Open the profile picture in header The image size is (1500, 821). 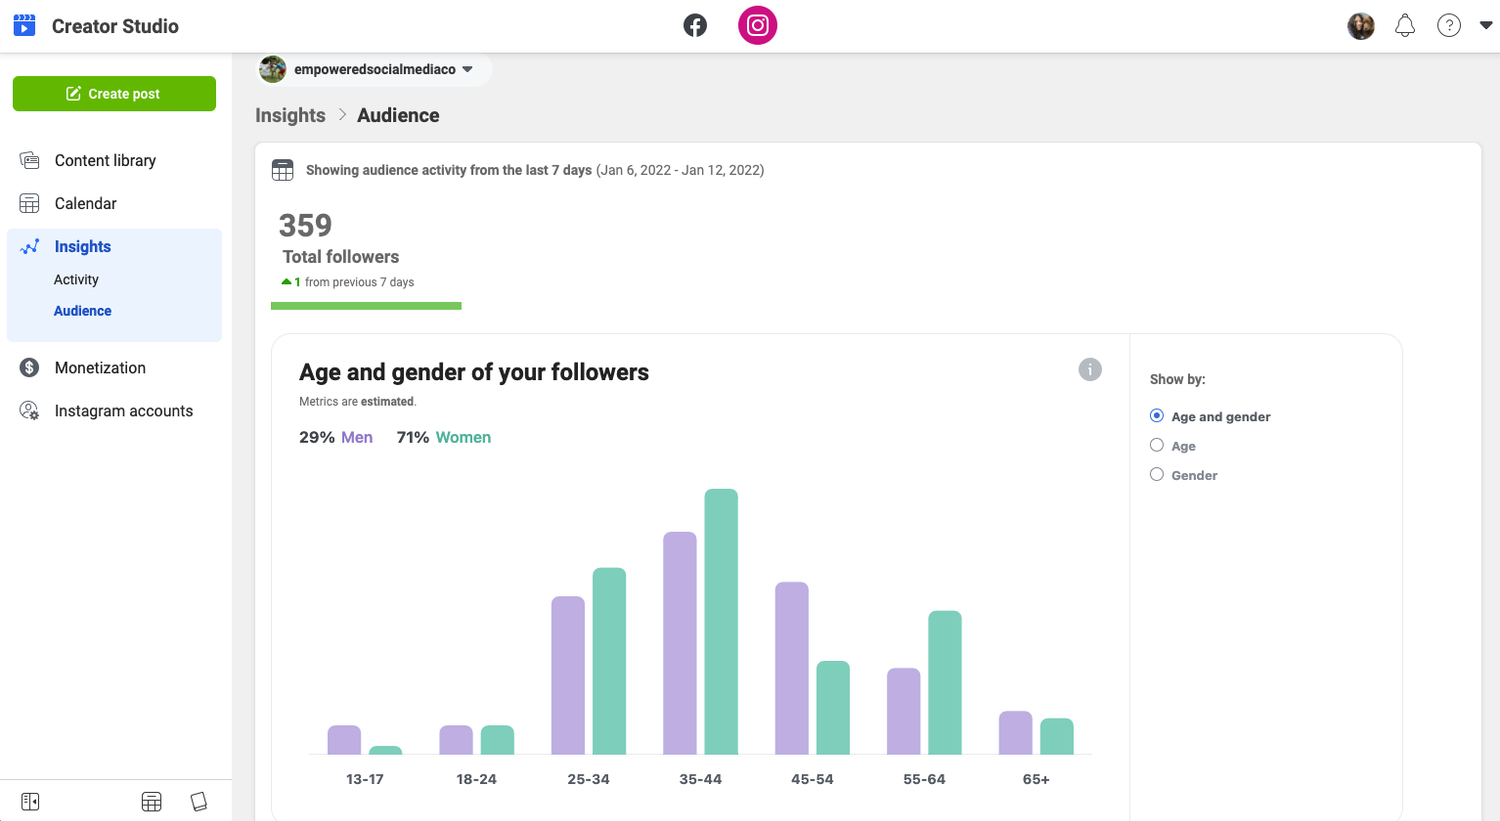(1361, 26)
